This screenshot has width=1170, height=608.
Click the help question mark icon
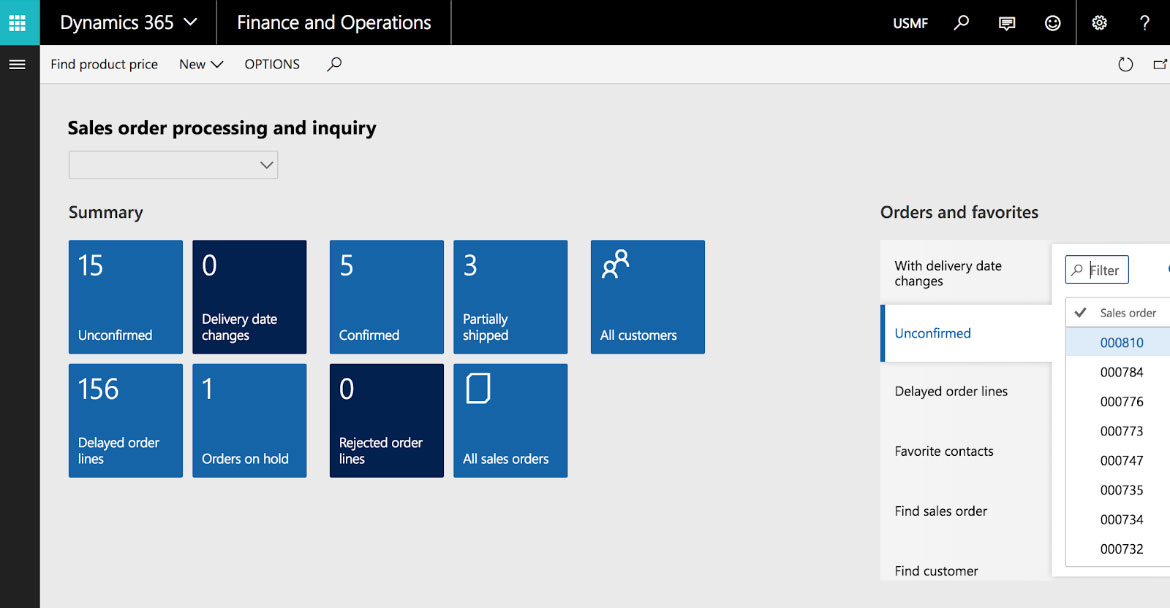coord(1145,23)
